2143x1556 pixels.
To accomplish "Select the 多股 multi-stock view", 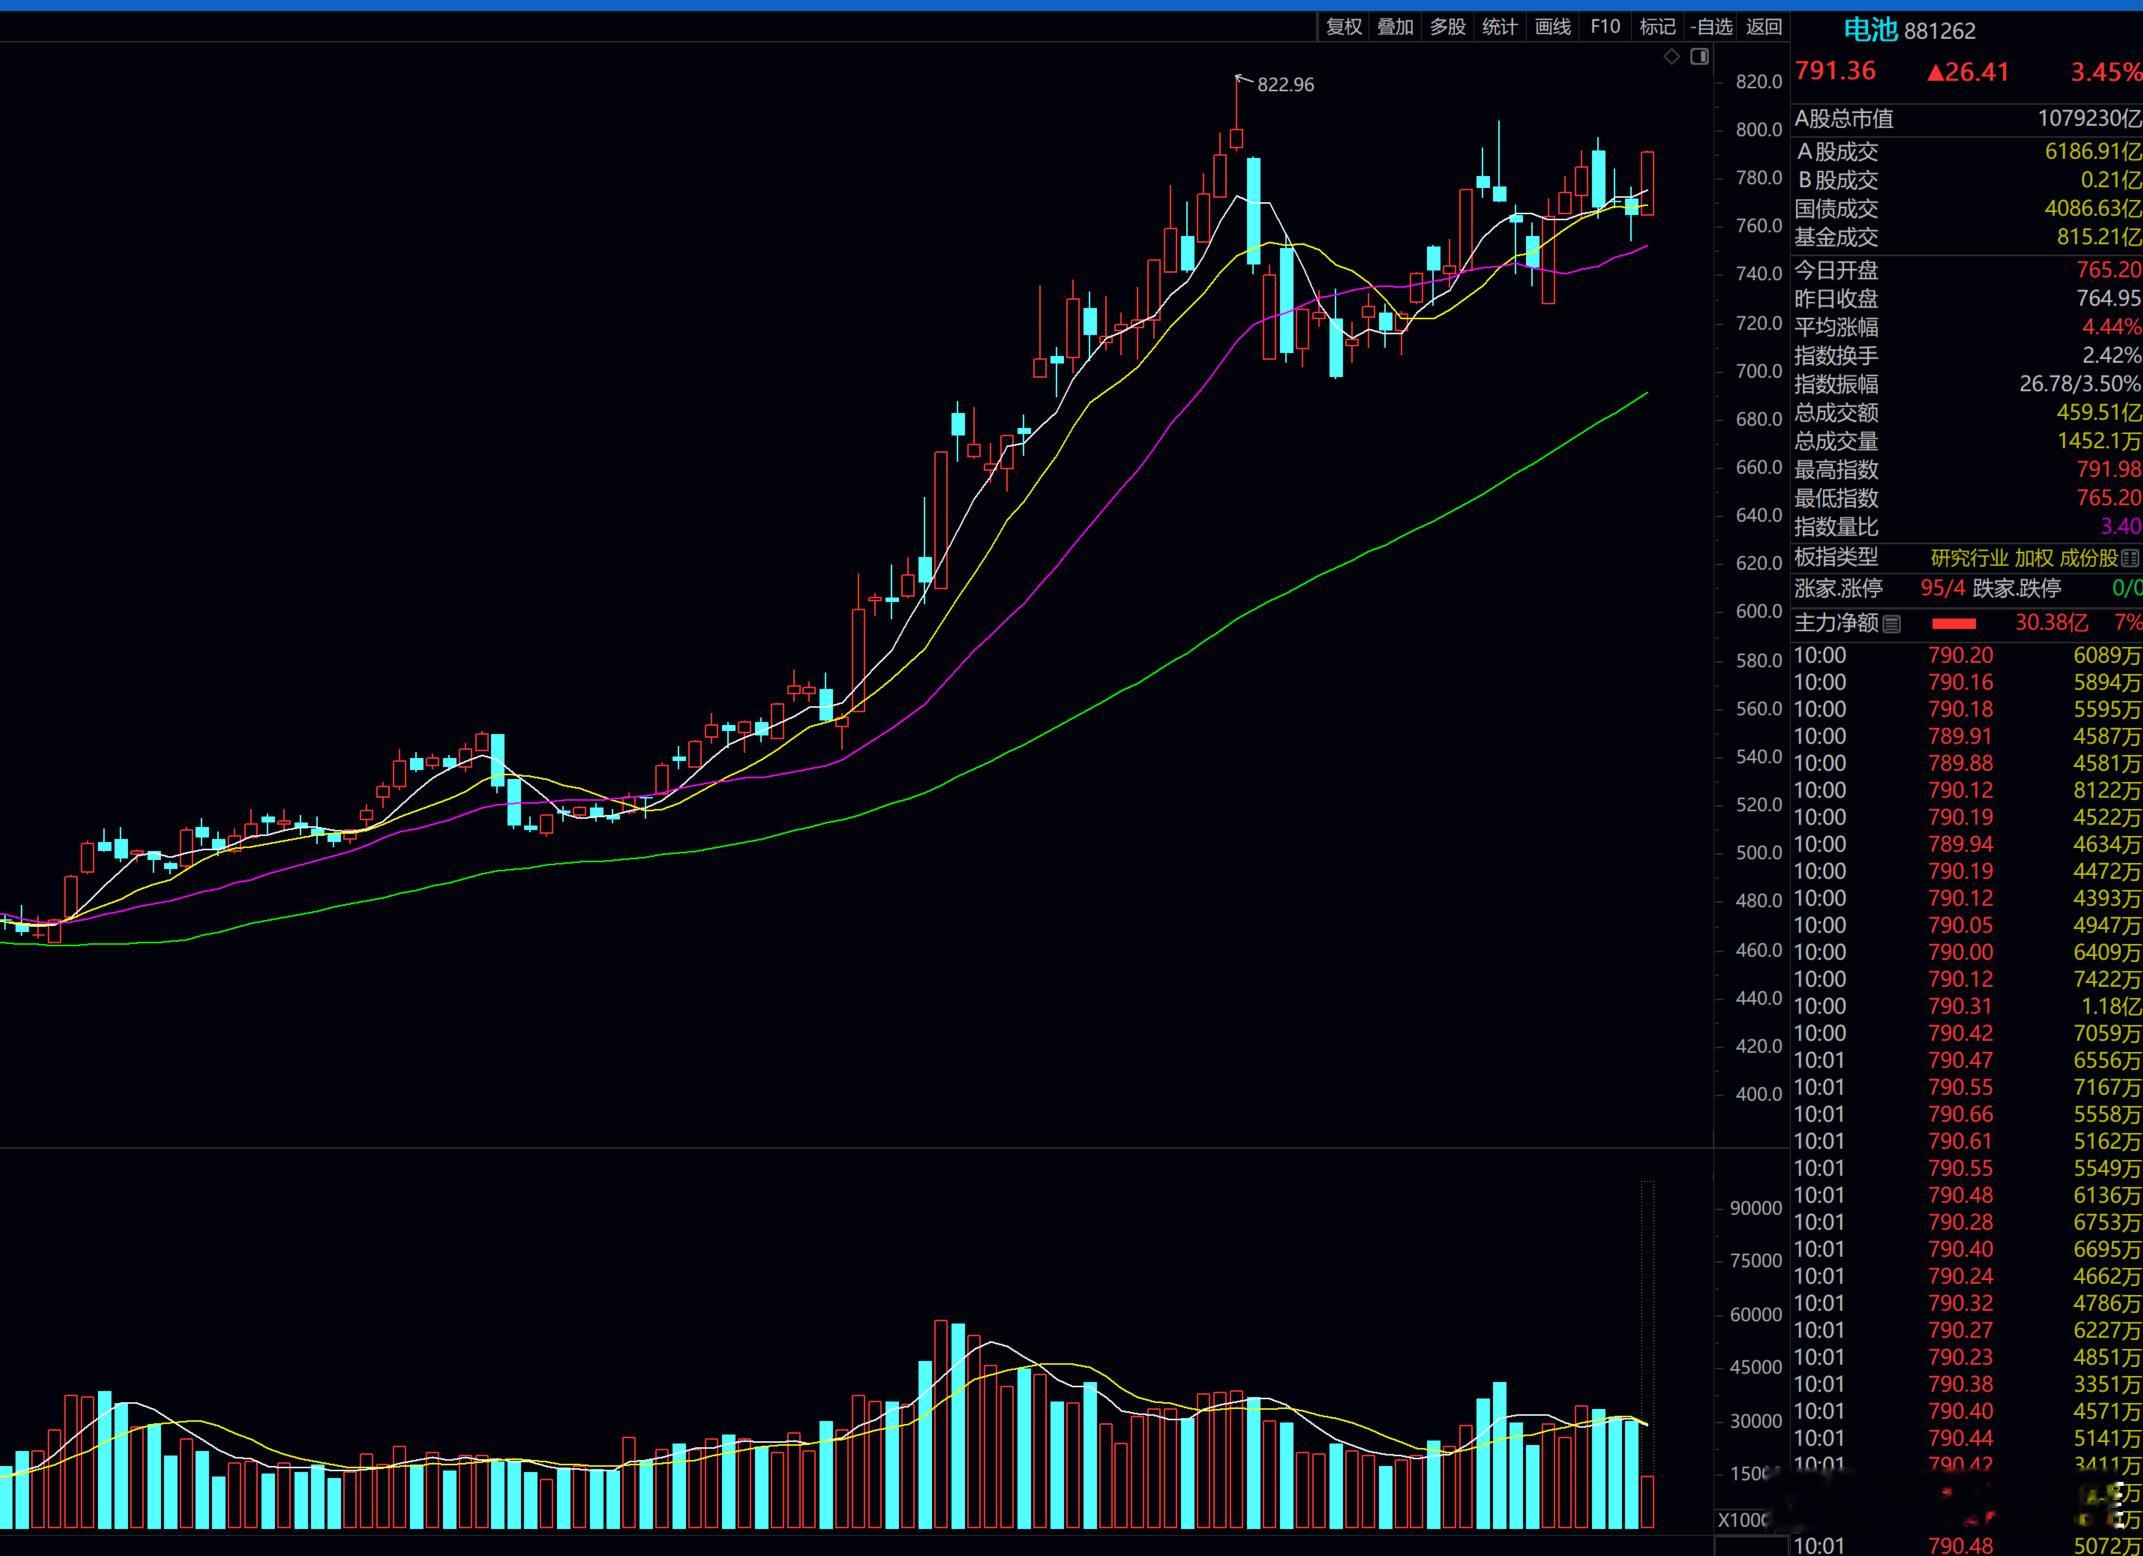I will (x=1447, y=27).
